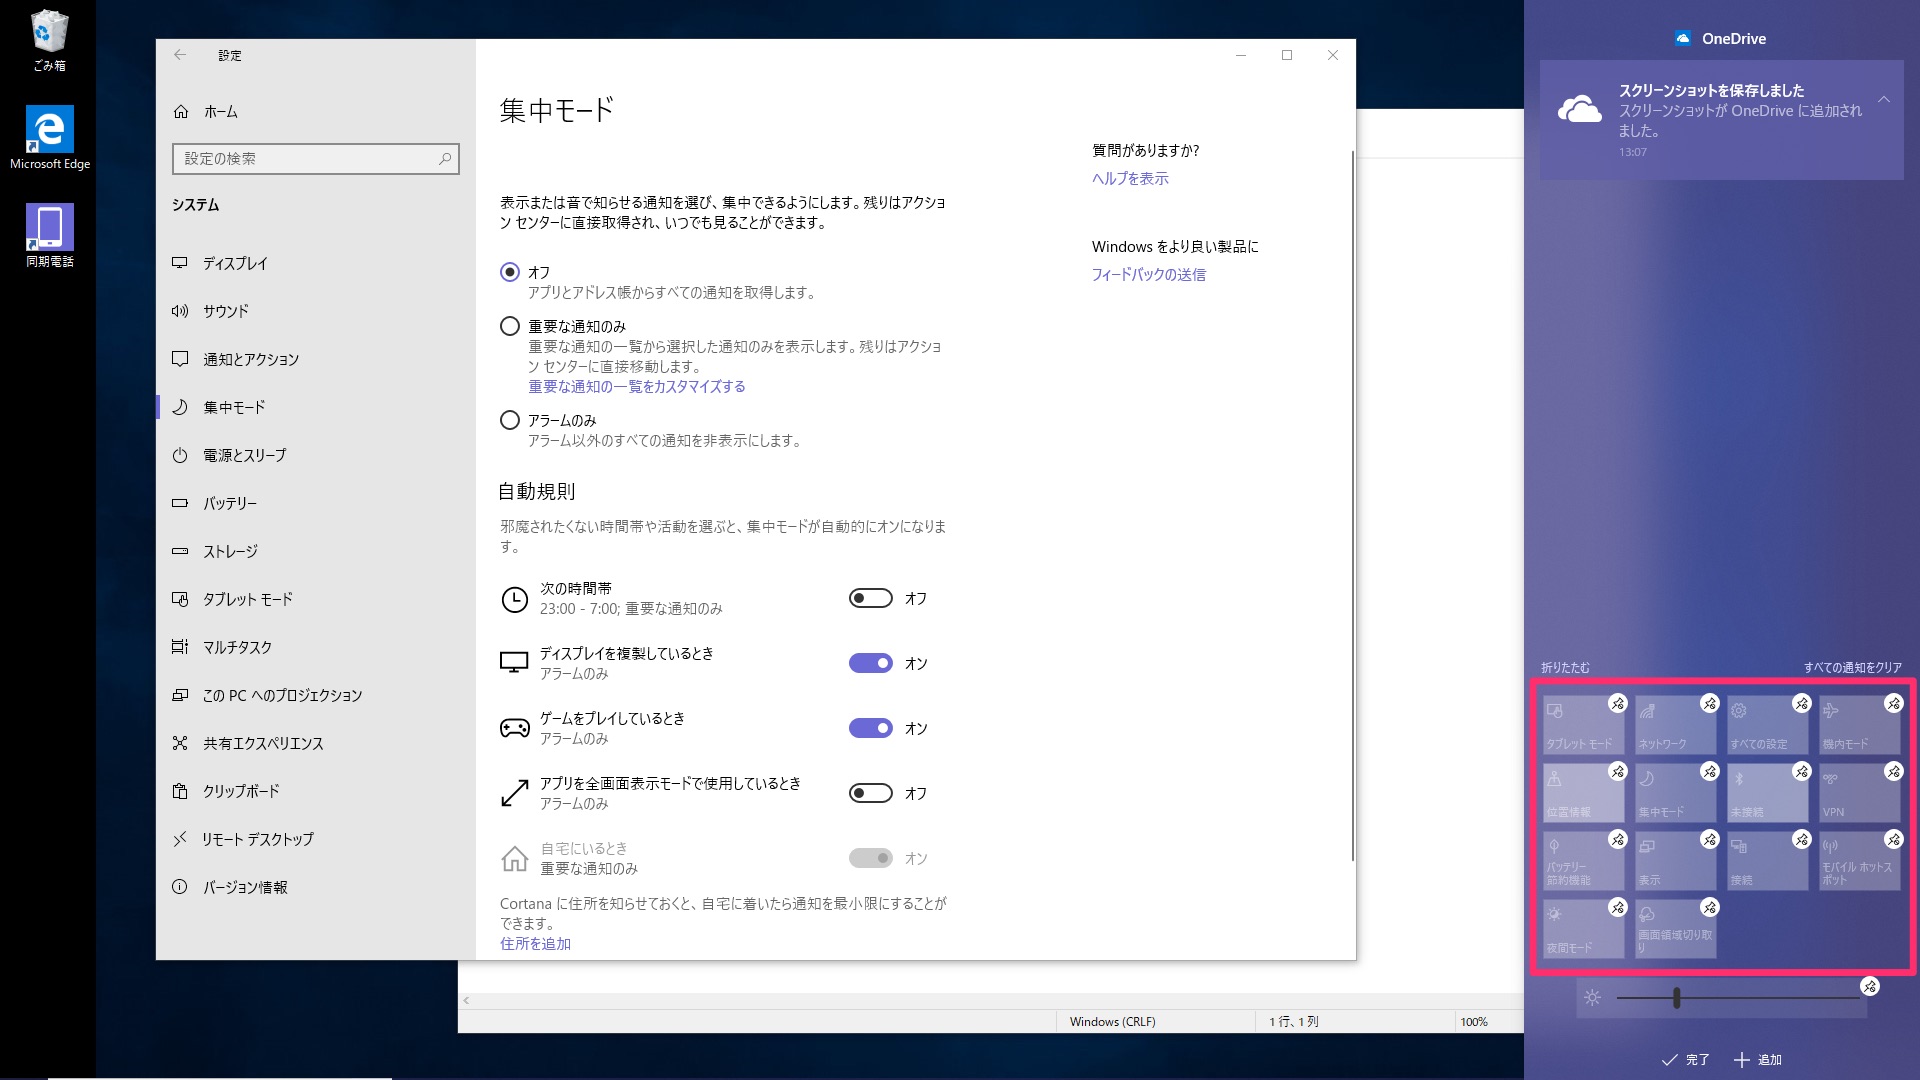Image resolution: width=1920 pixels, height=1080 pixels.
Task: Open the ストレージ settings page
Action: click(x=316, y=551)
